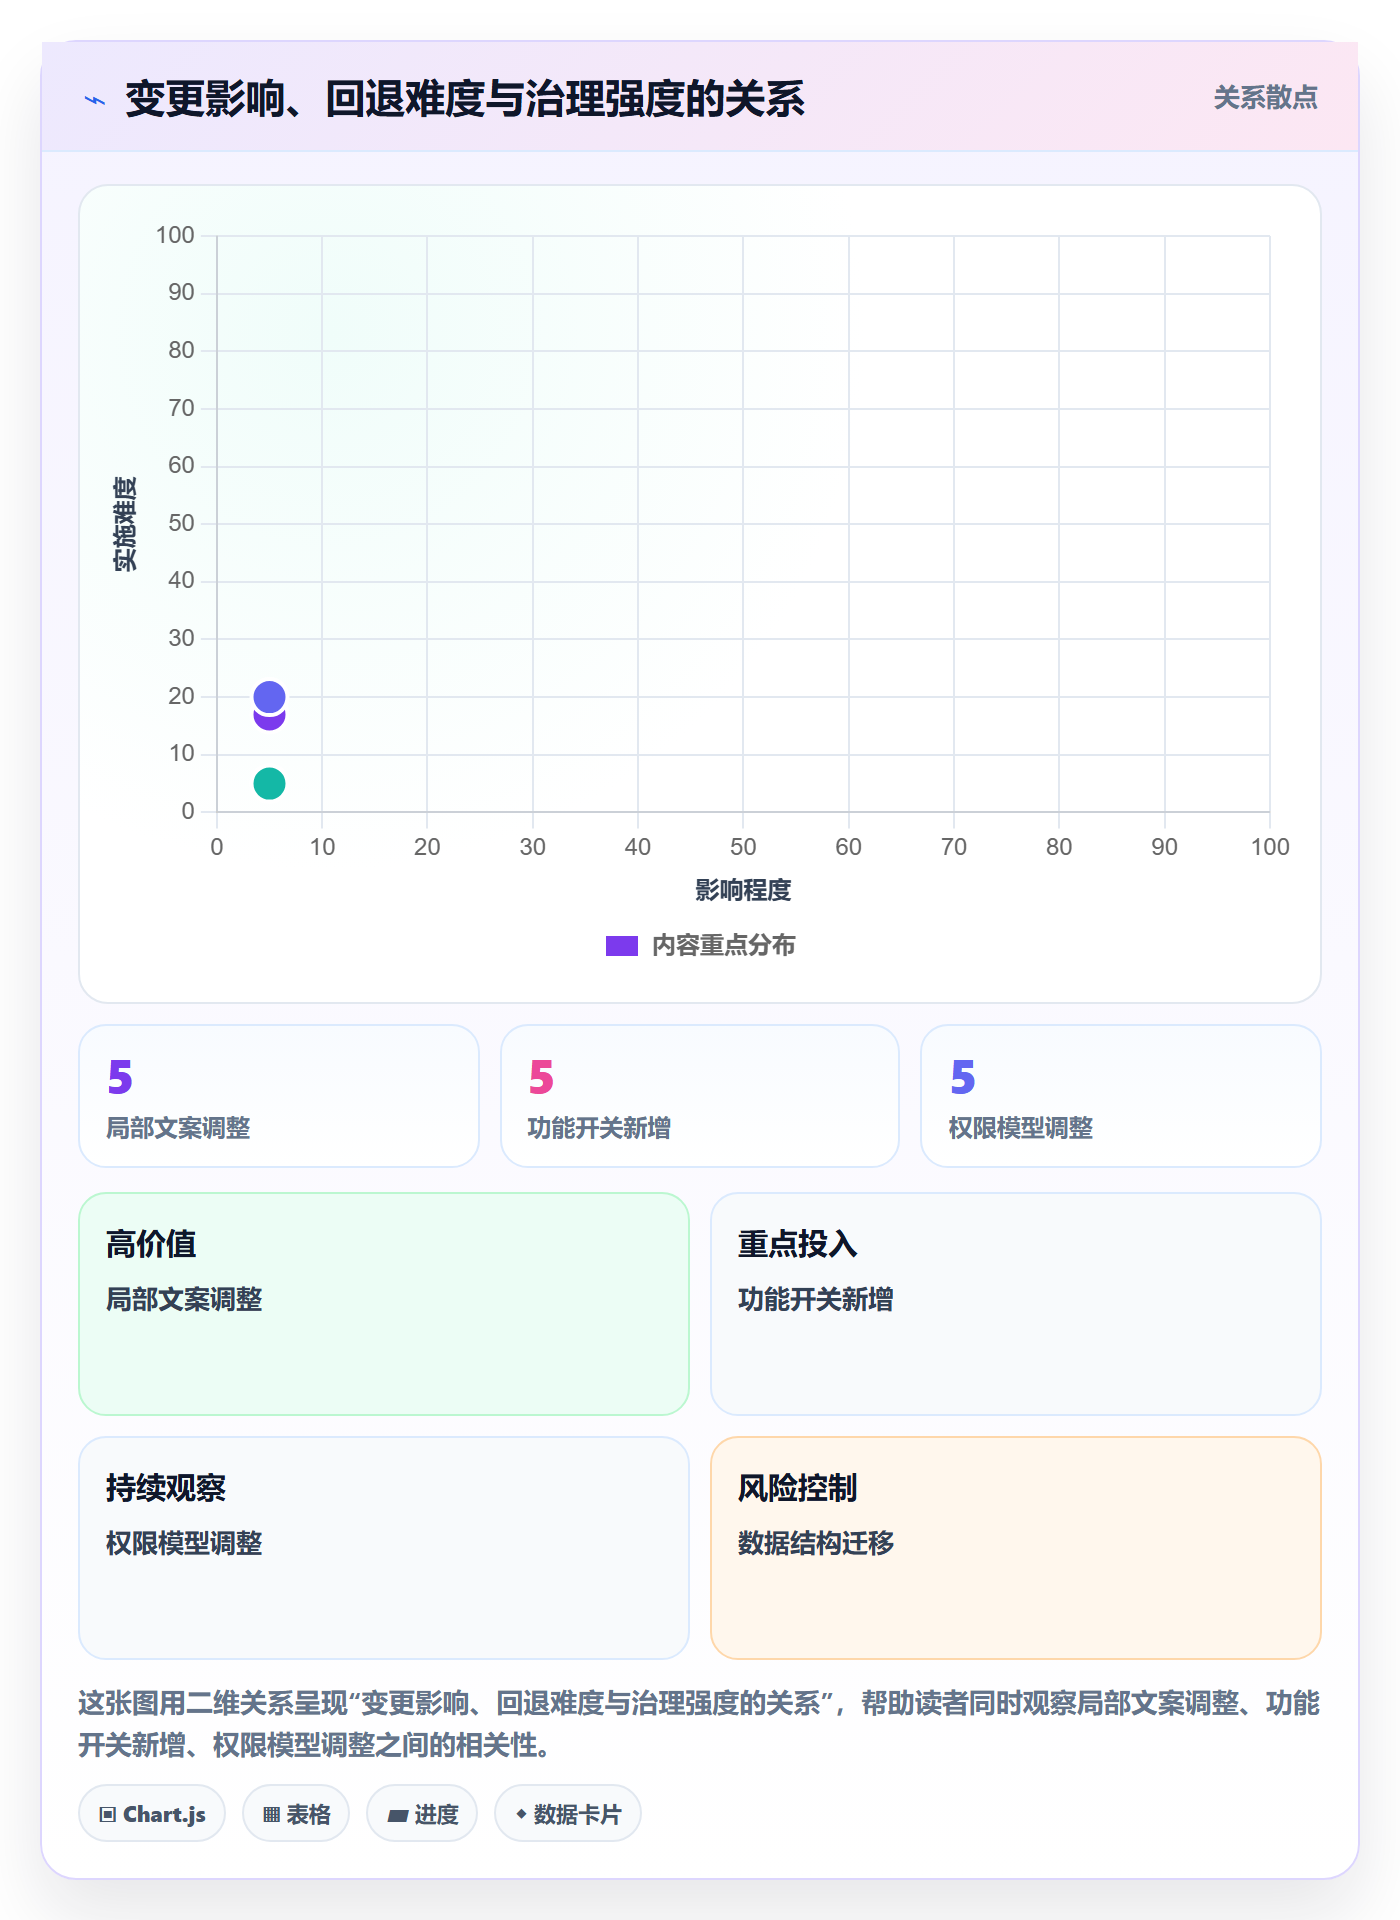The height and width of the screenshot is (1920, 1400).
Task: Select the topmost blue scatter point
Action: click(269, 696)
